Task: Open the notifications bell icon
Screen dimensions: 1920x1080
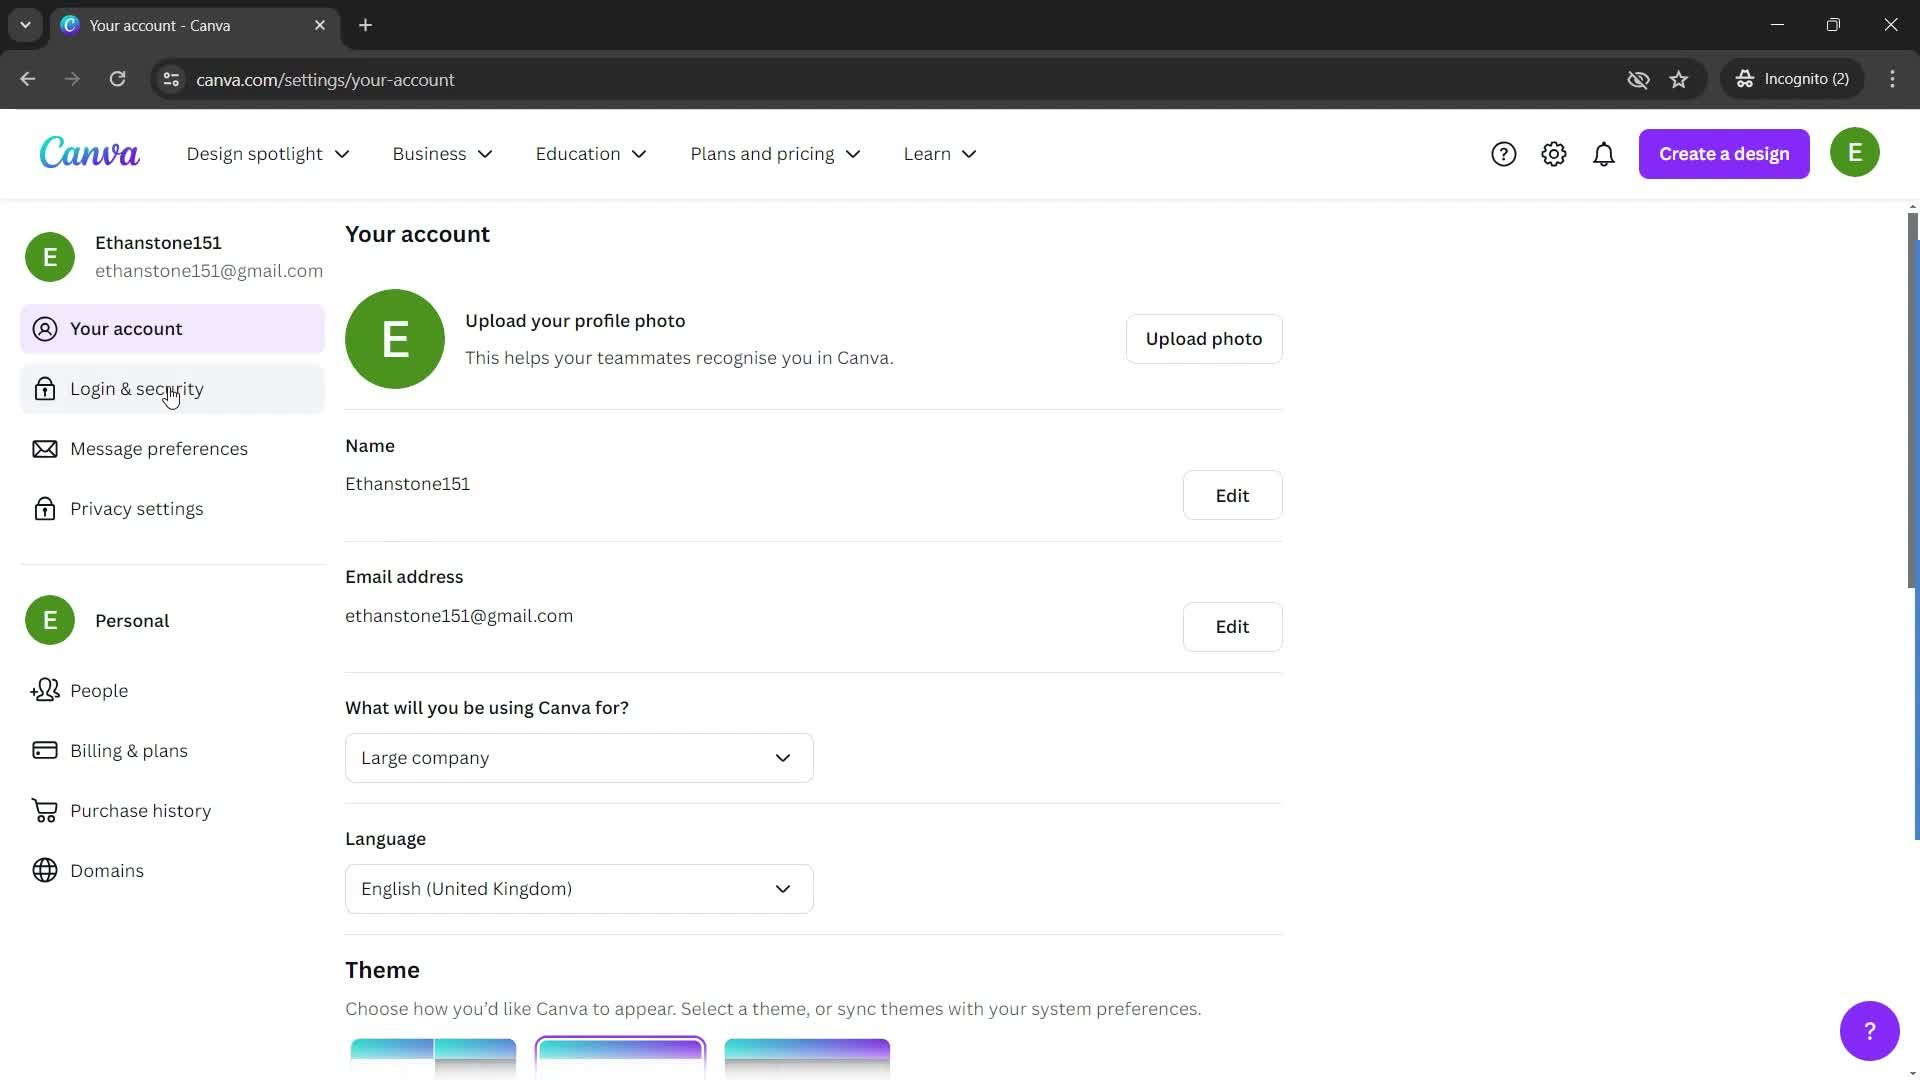Action: [1605, 153]
